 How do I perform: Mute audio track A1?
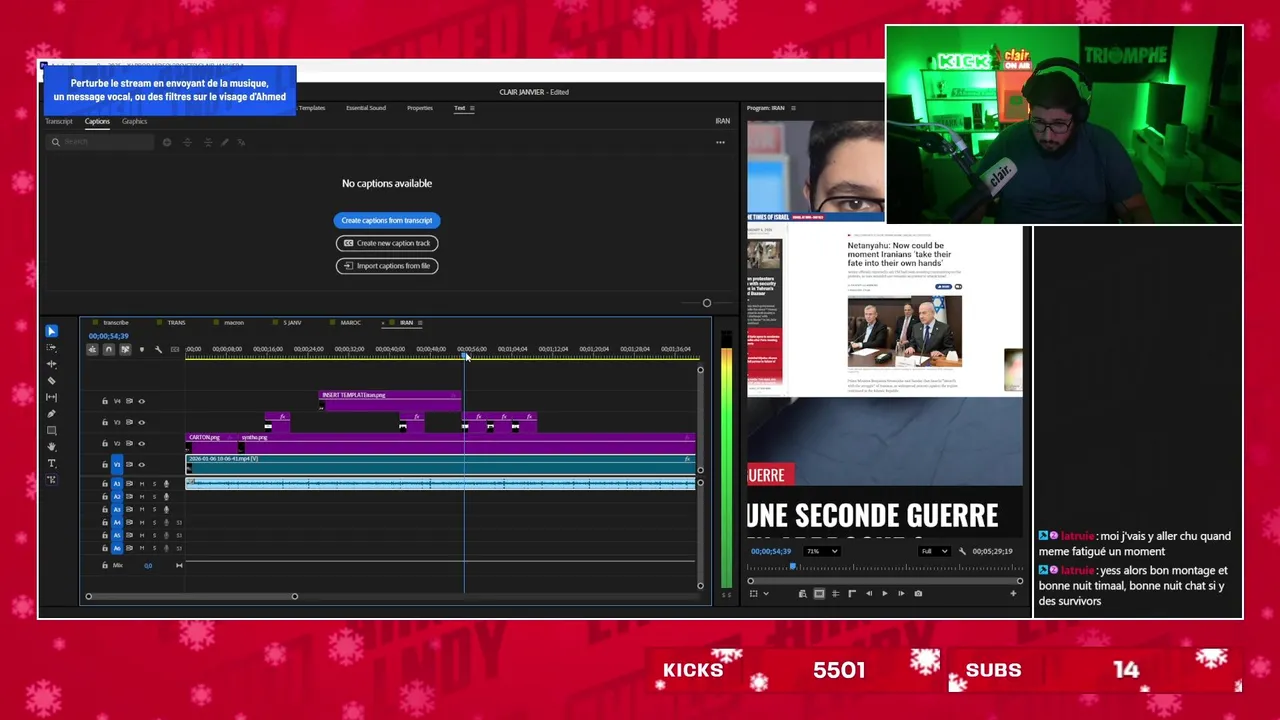141,484
